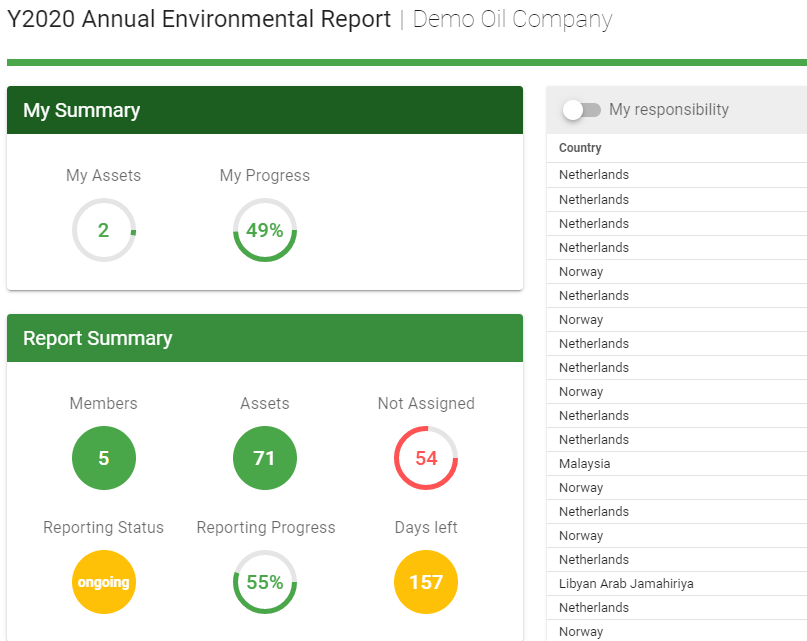This screenshot has width=807, height=641.
Task: Click the Not Assigned label
Action: (x=426, y=404)
